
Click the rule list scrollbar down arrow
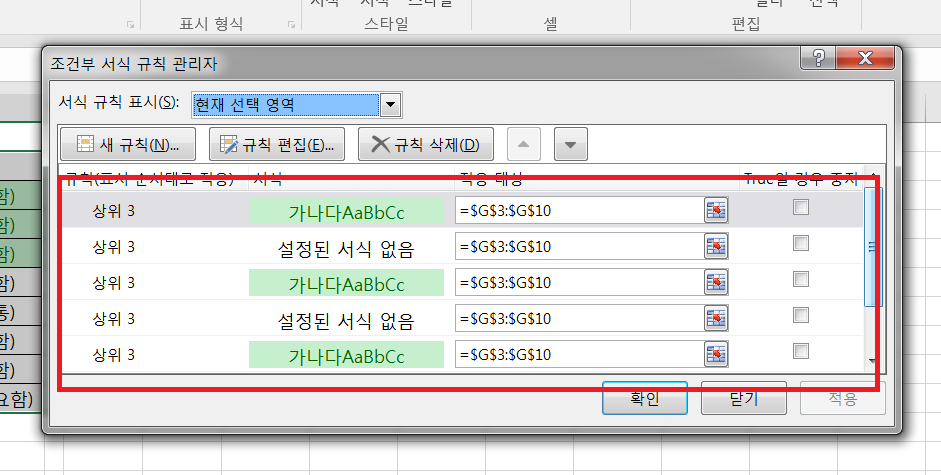(x=874, y=361)
